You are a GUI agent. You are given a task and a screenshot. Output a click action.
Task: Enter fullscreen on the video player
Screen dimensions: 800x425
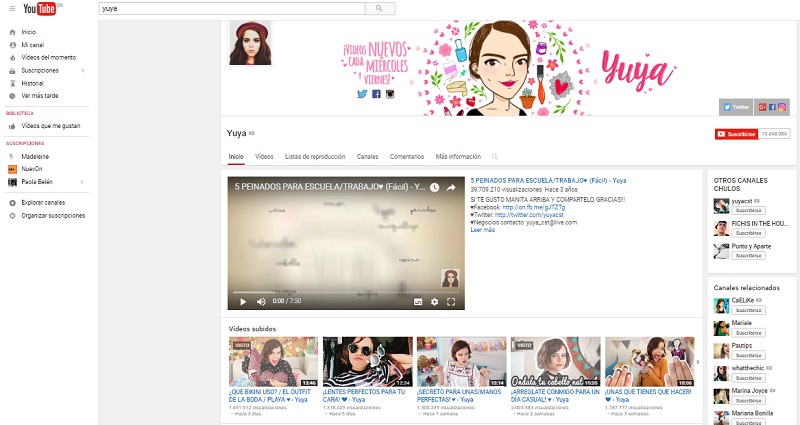pos(451,301)
